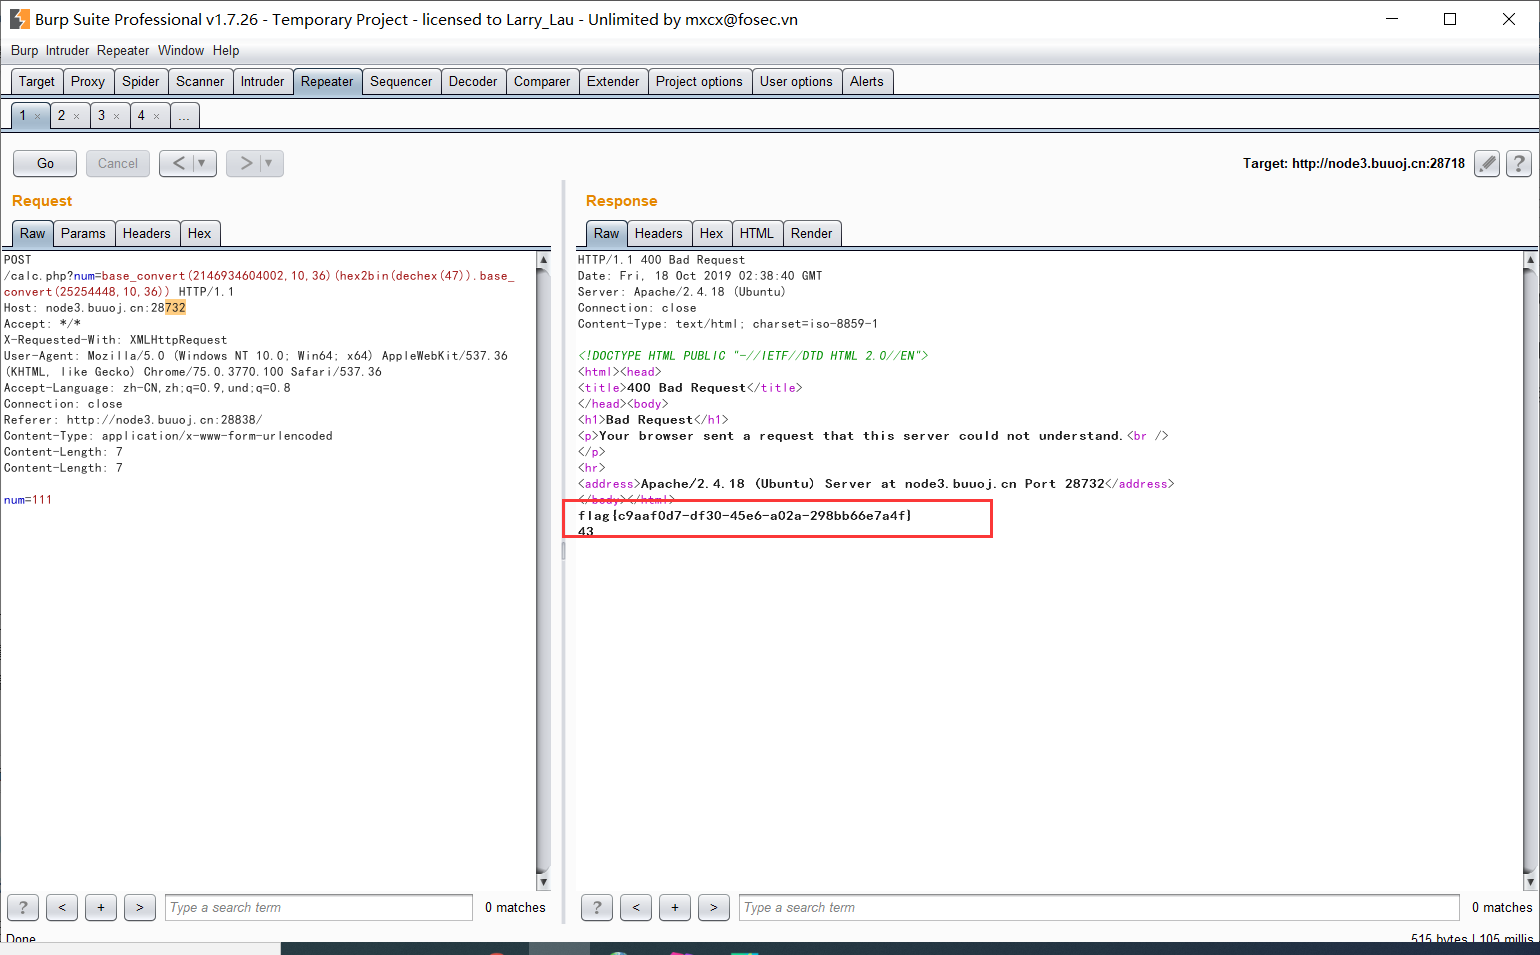Click the HTTP/1.1 400 Bad Request status line
The image size is (1540, 955).
(x=661, y=260)
